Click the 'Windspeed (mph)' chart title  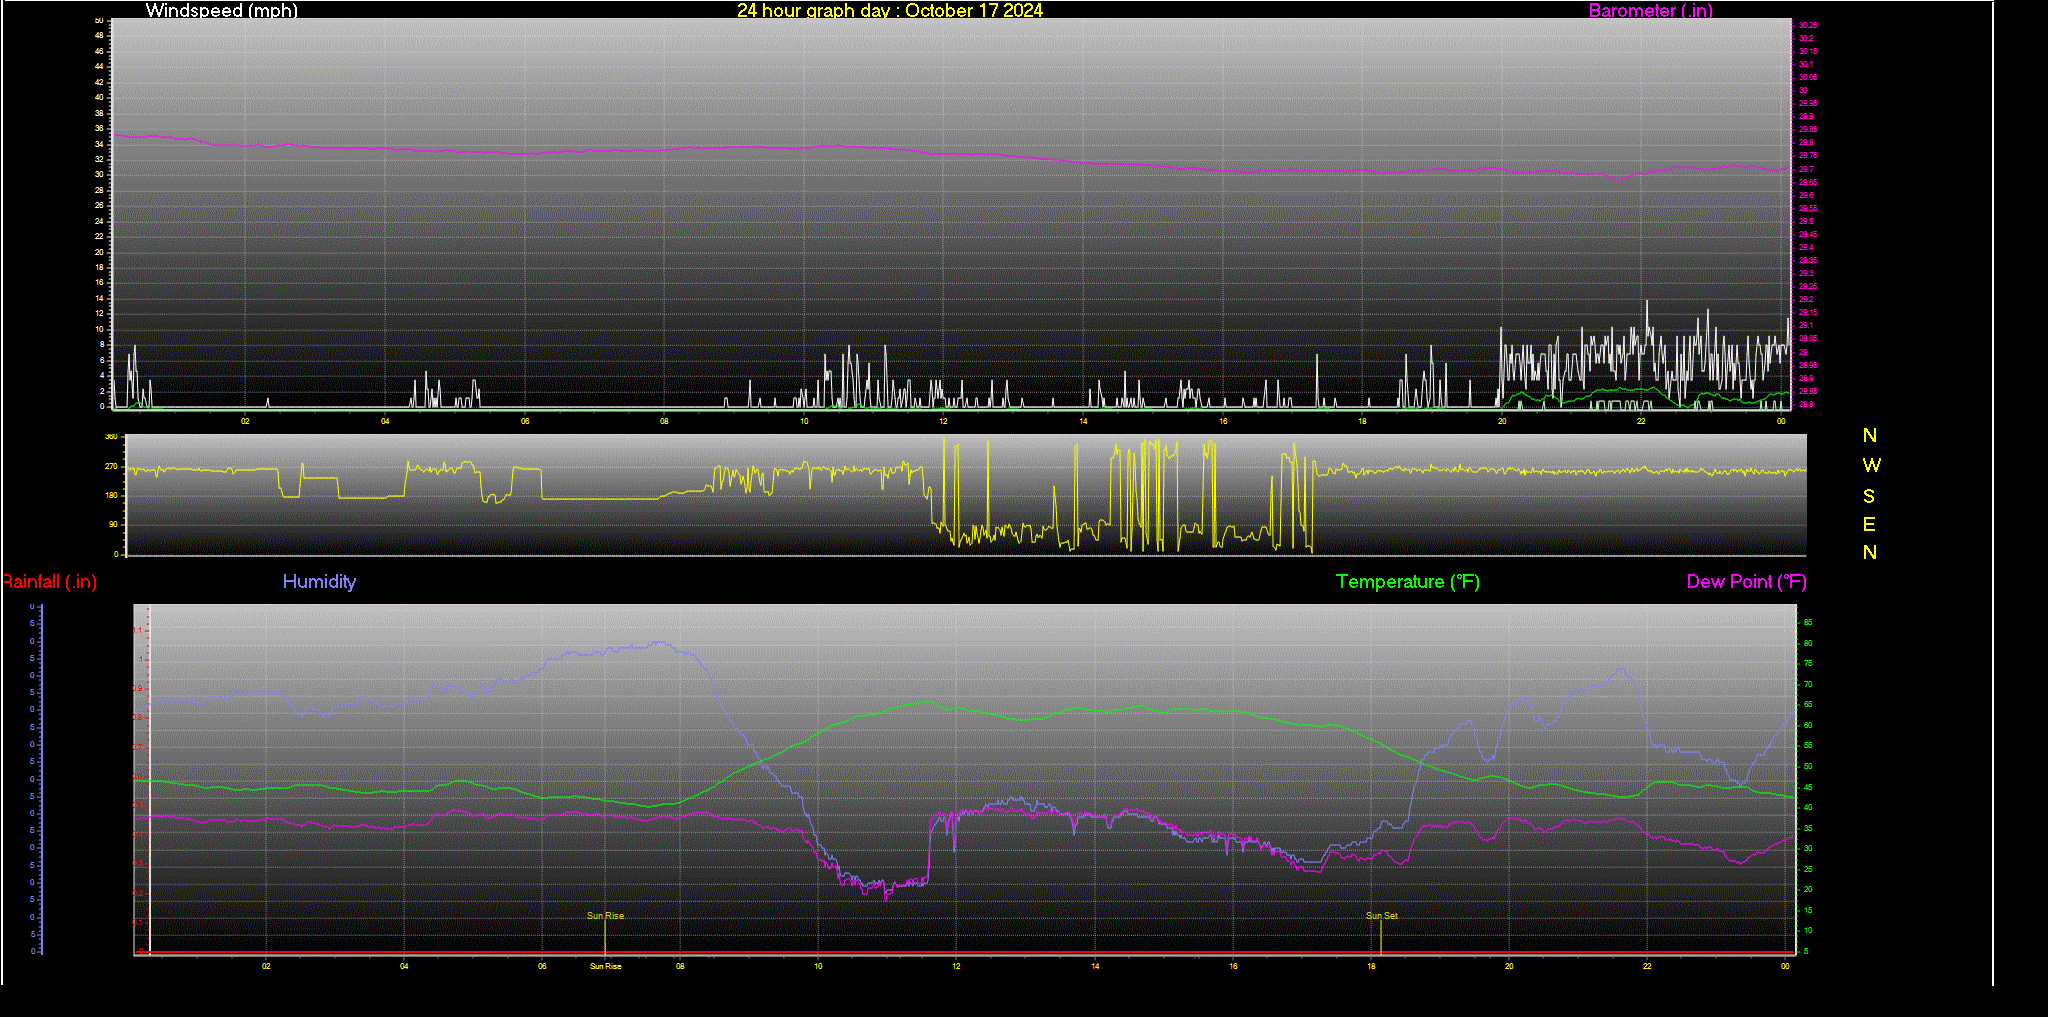221,10
